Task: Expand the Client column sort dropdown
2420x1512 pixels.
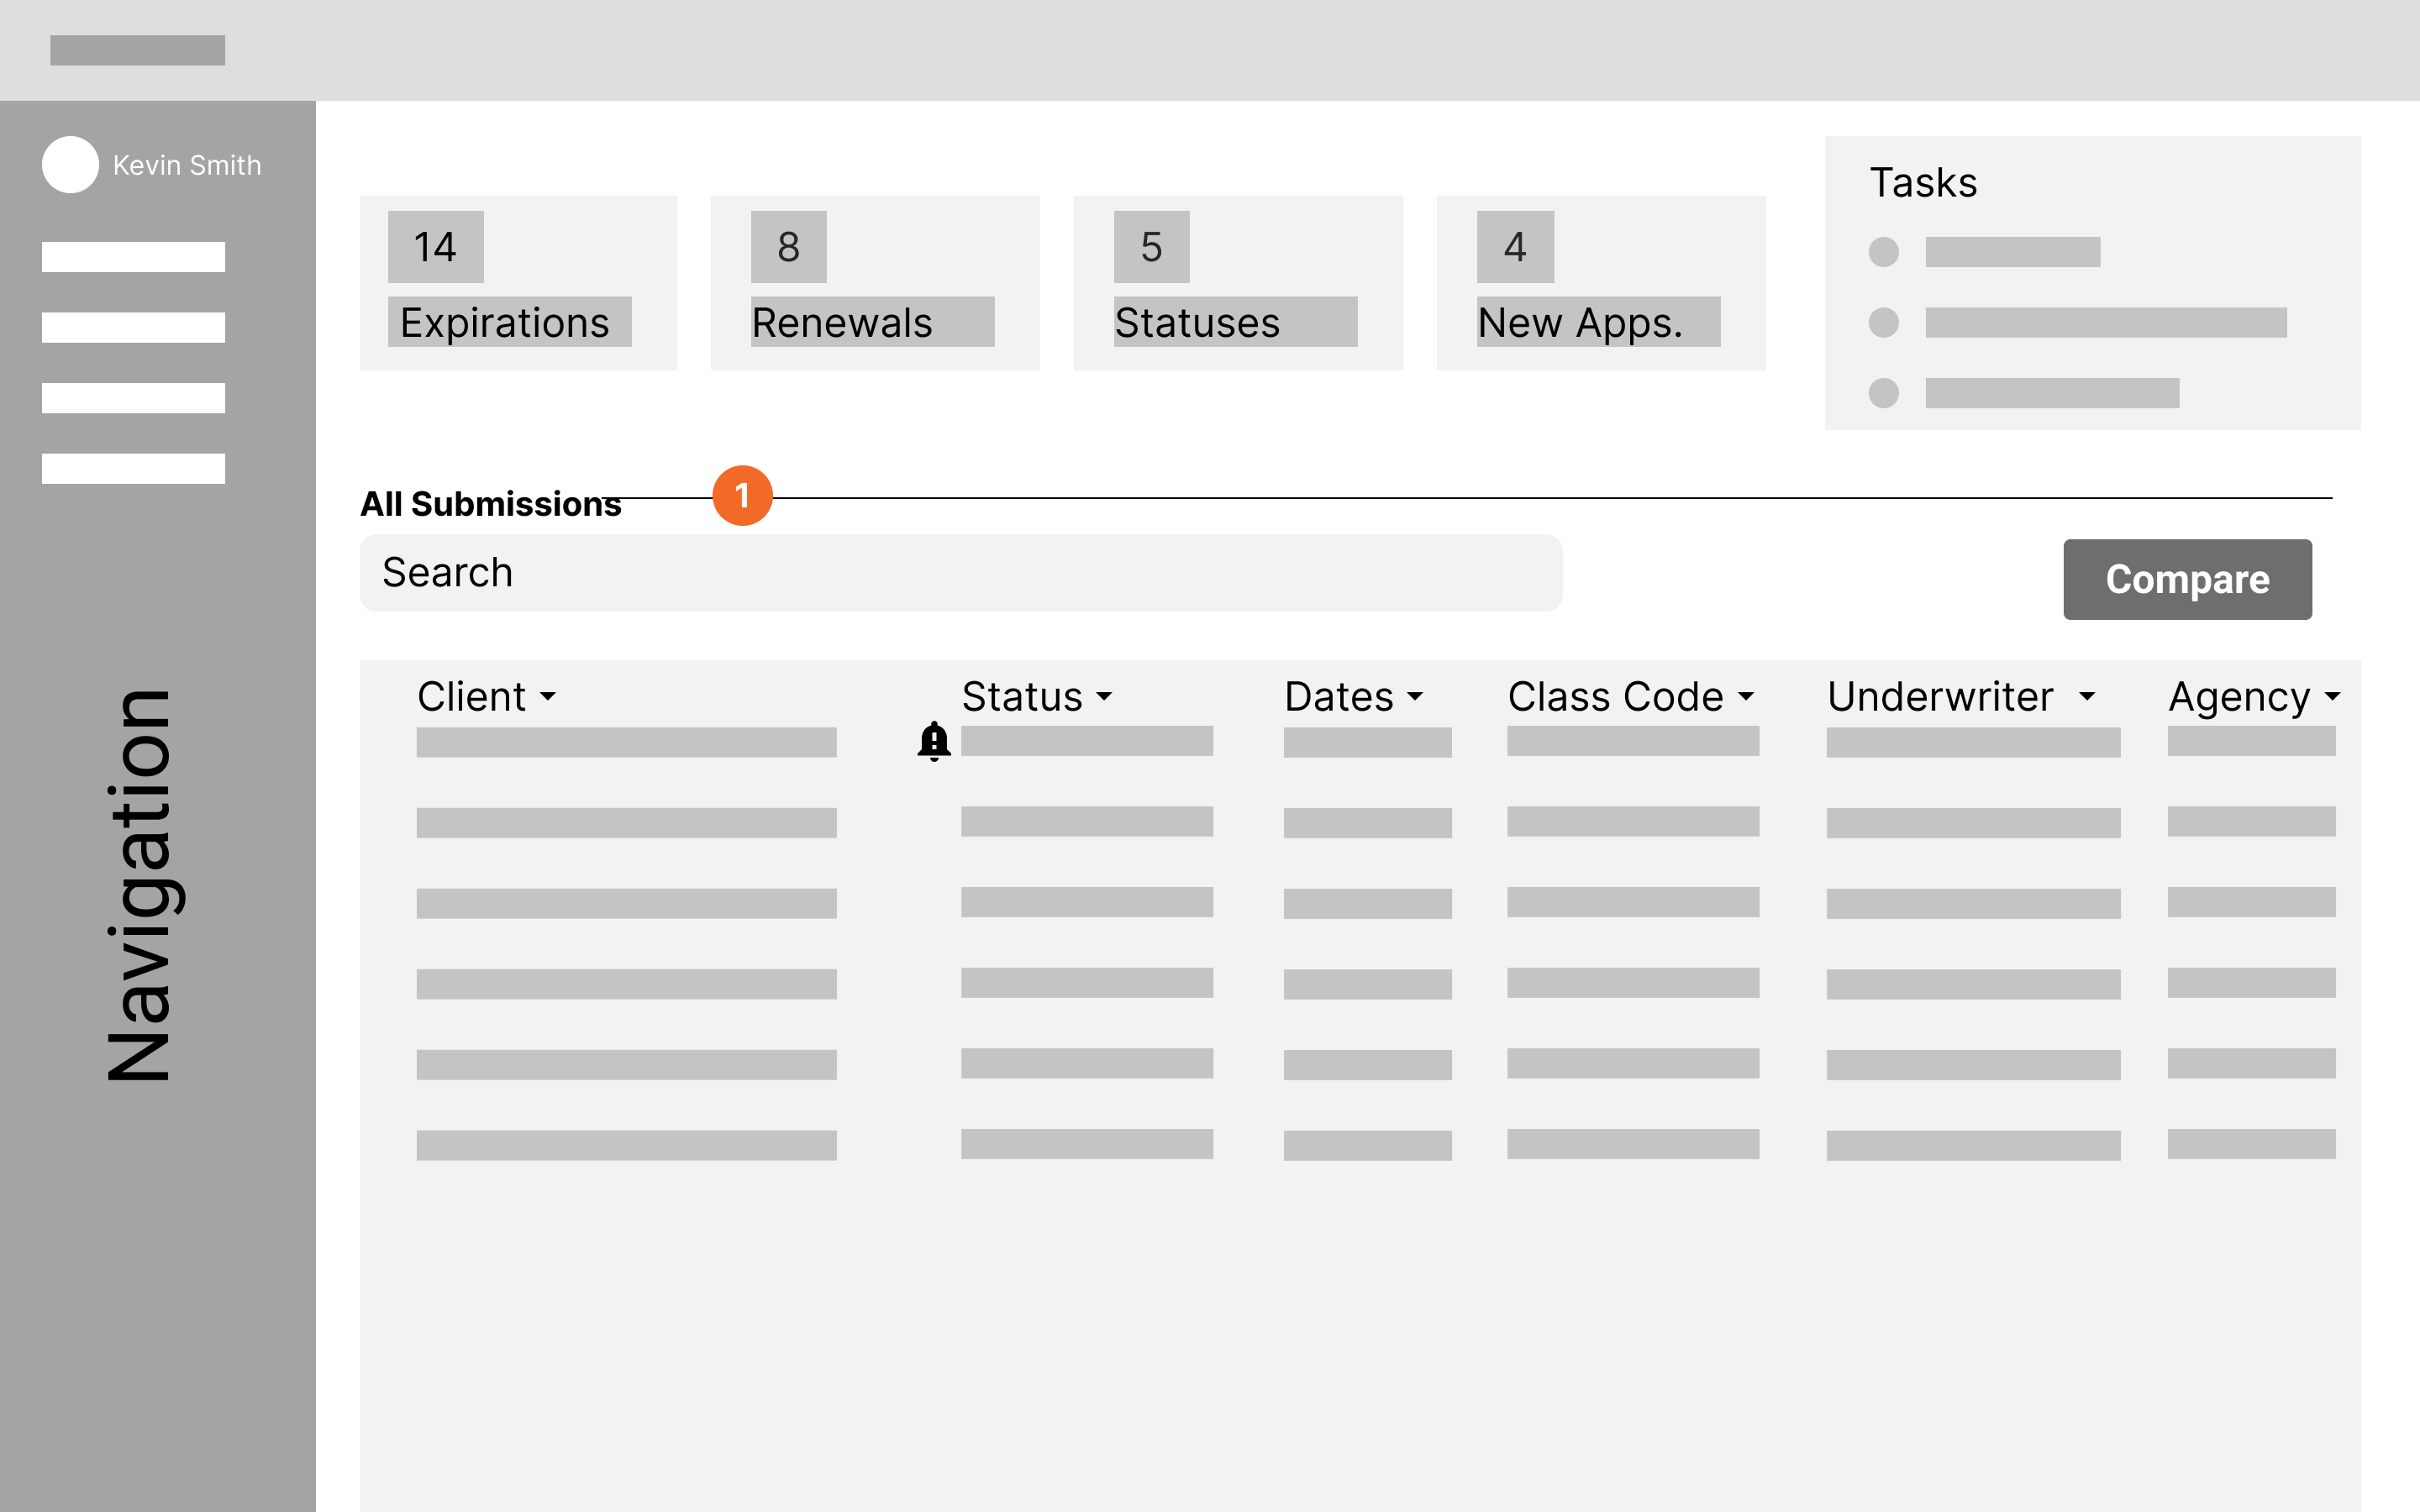Action: pos(547,697)
